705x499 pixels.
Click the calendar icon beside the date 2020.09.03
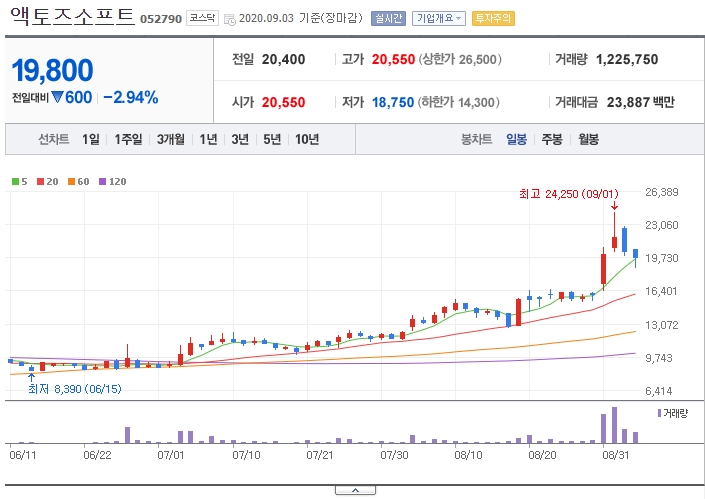pos(229,19)
